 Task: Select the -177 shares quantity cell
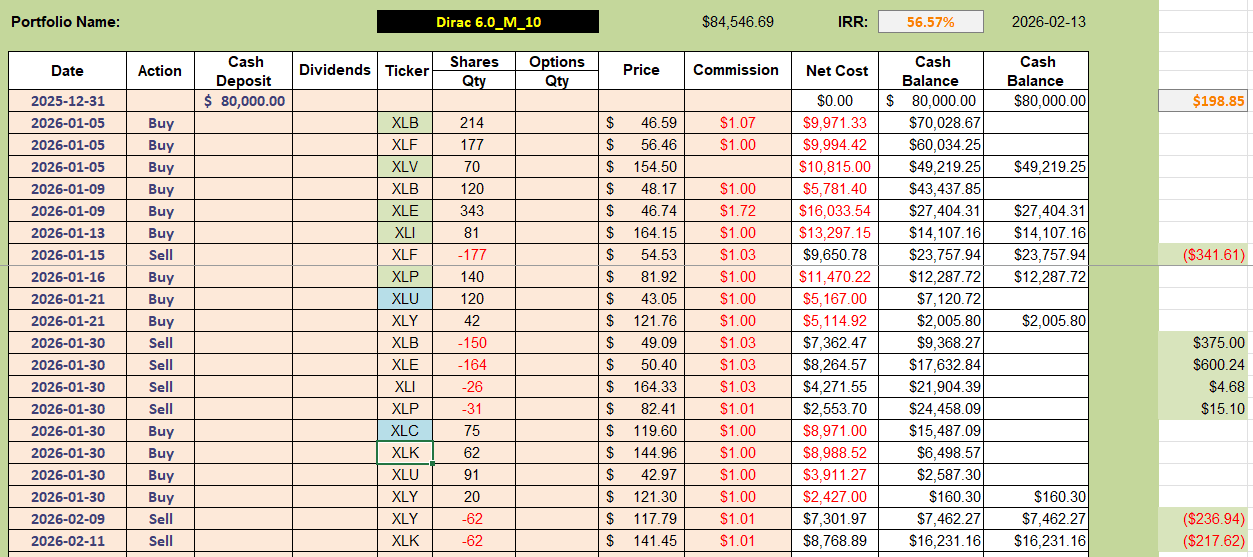pos(473,255)
